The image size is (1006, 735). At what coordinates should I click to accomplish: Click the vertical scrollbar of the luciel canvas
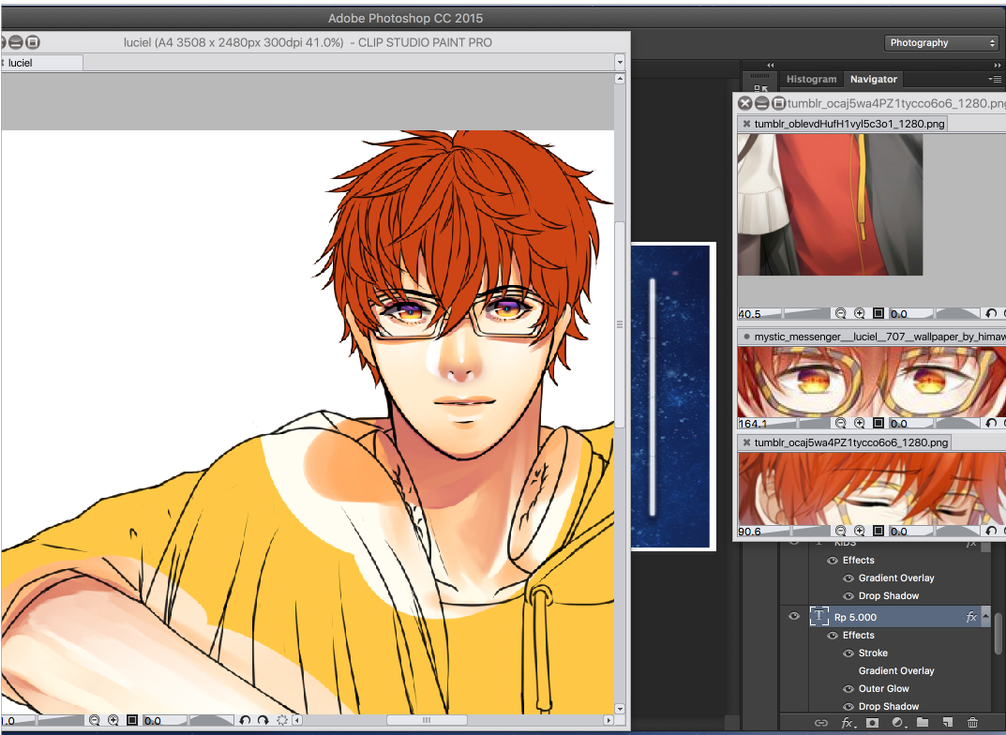click(619, 324)
